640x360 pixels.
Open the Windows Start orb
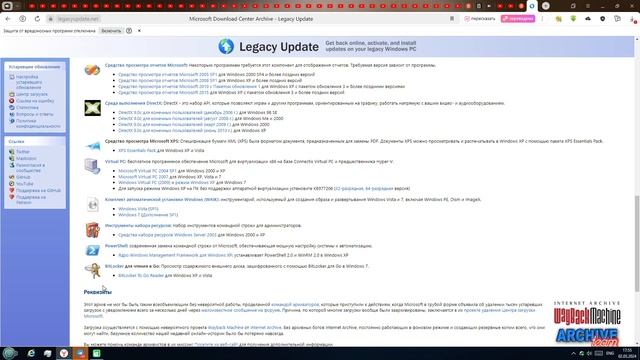pos(9,353)
